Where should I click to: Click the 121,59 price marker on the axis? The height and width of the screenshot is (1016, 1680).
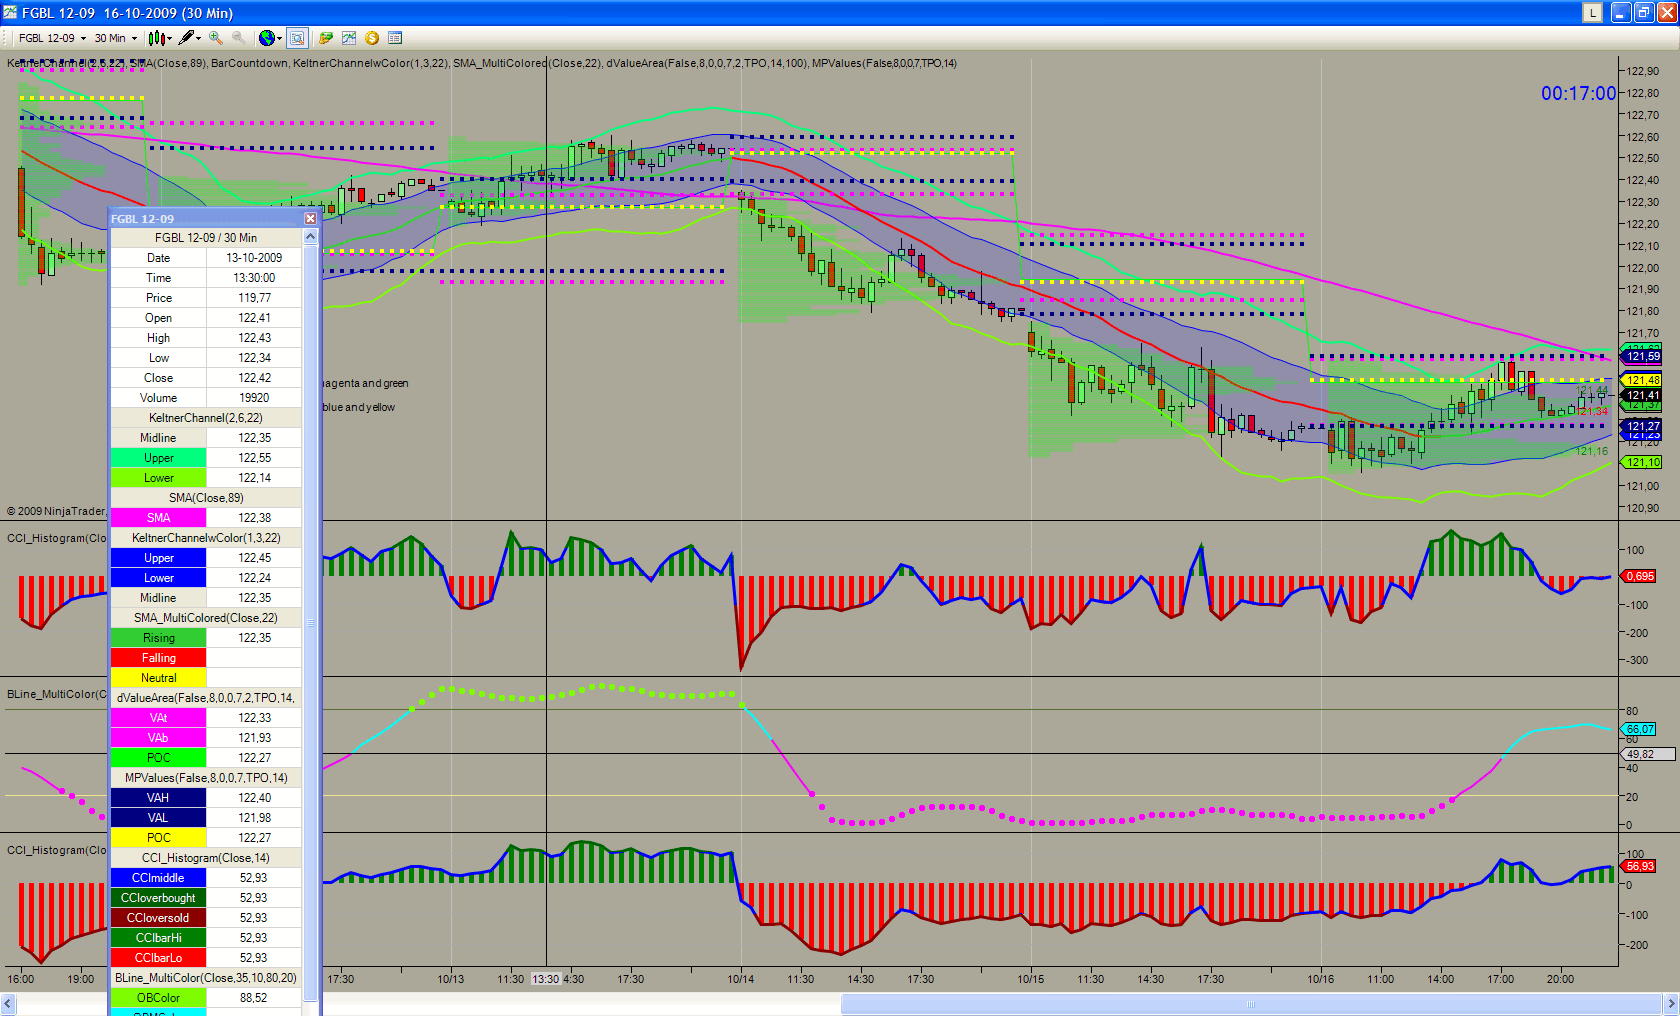click(x=1642, y=357)
